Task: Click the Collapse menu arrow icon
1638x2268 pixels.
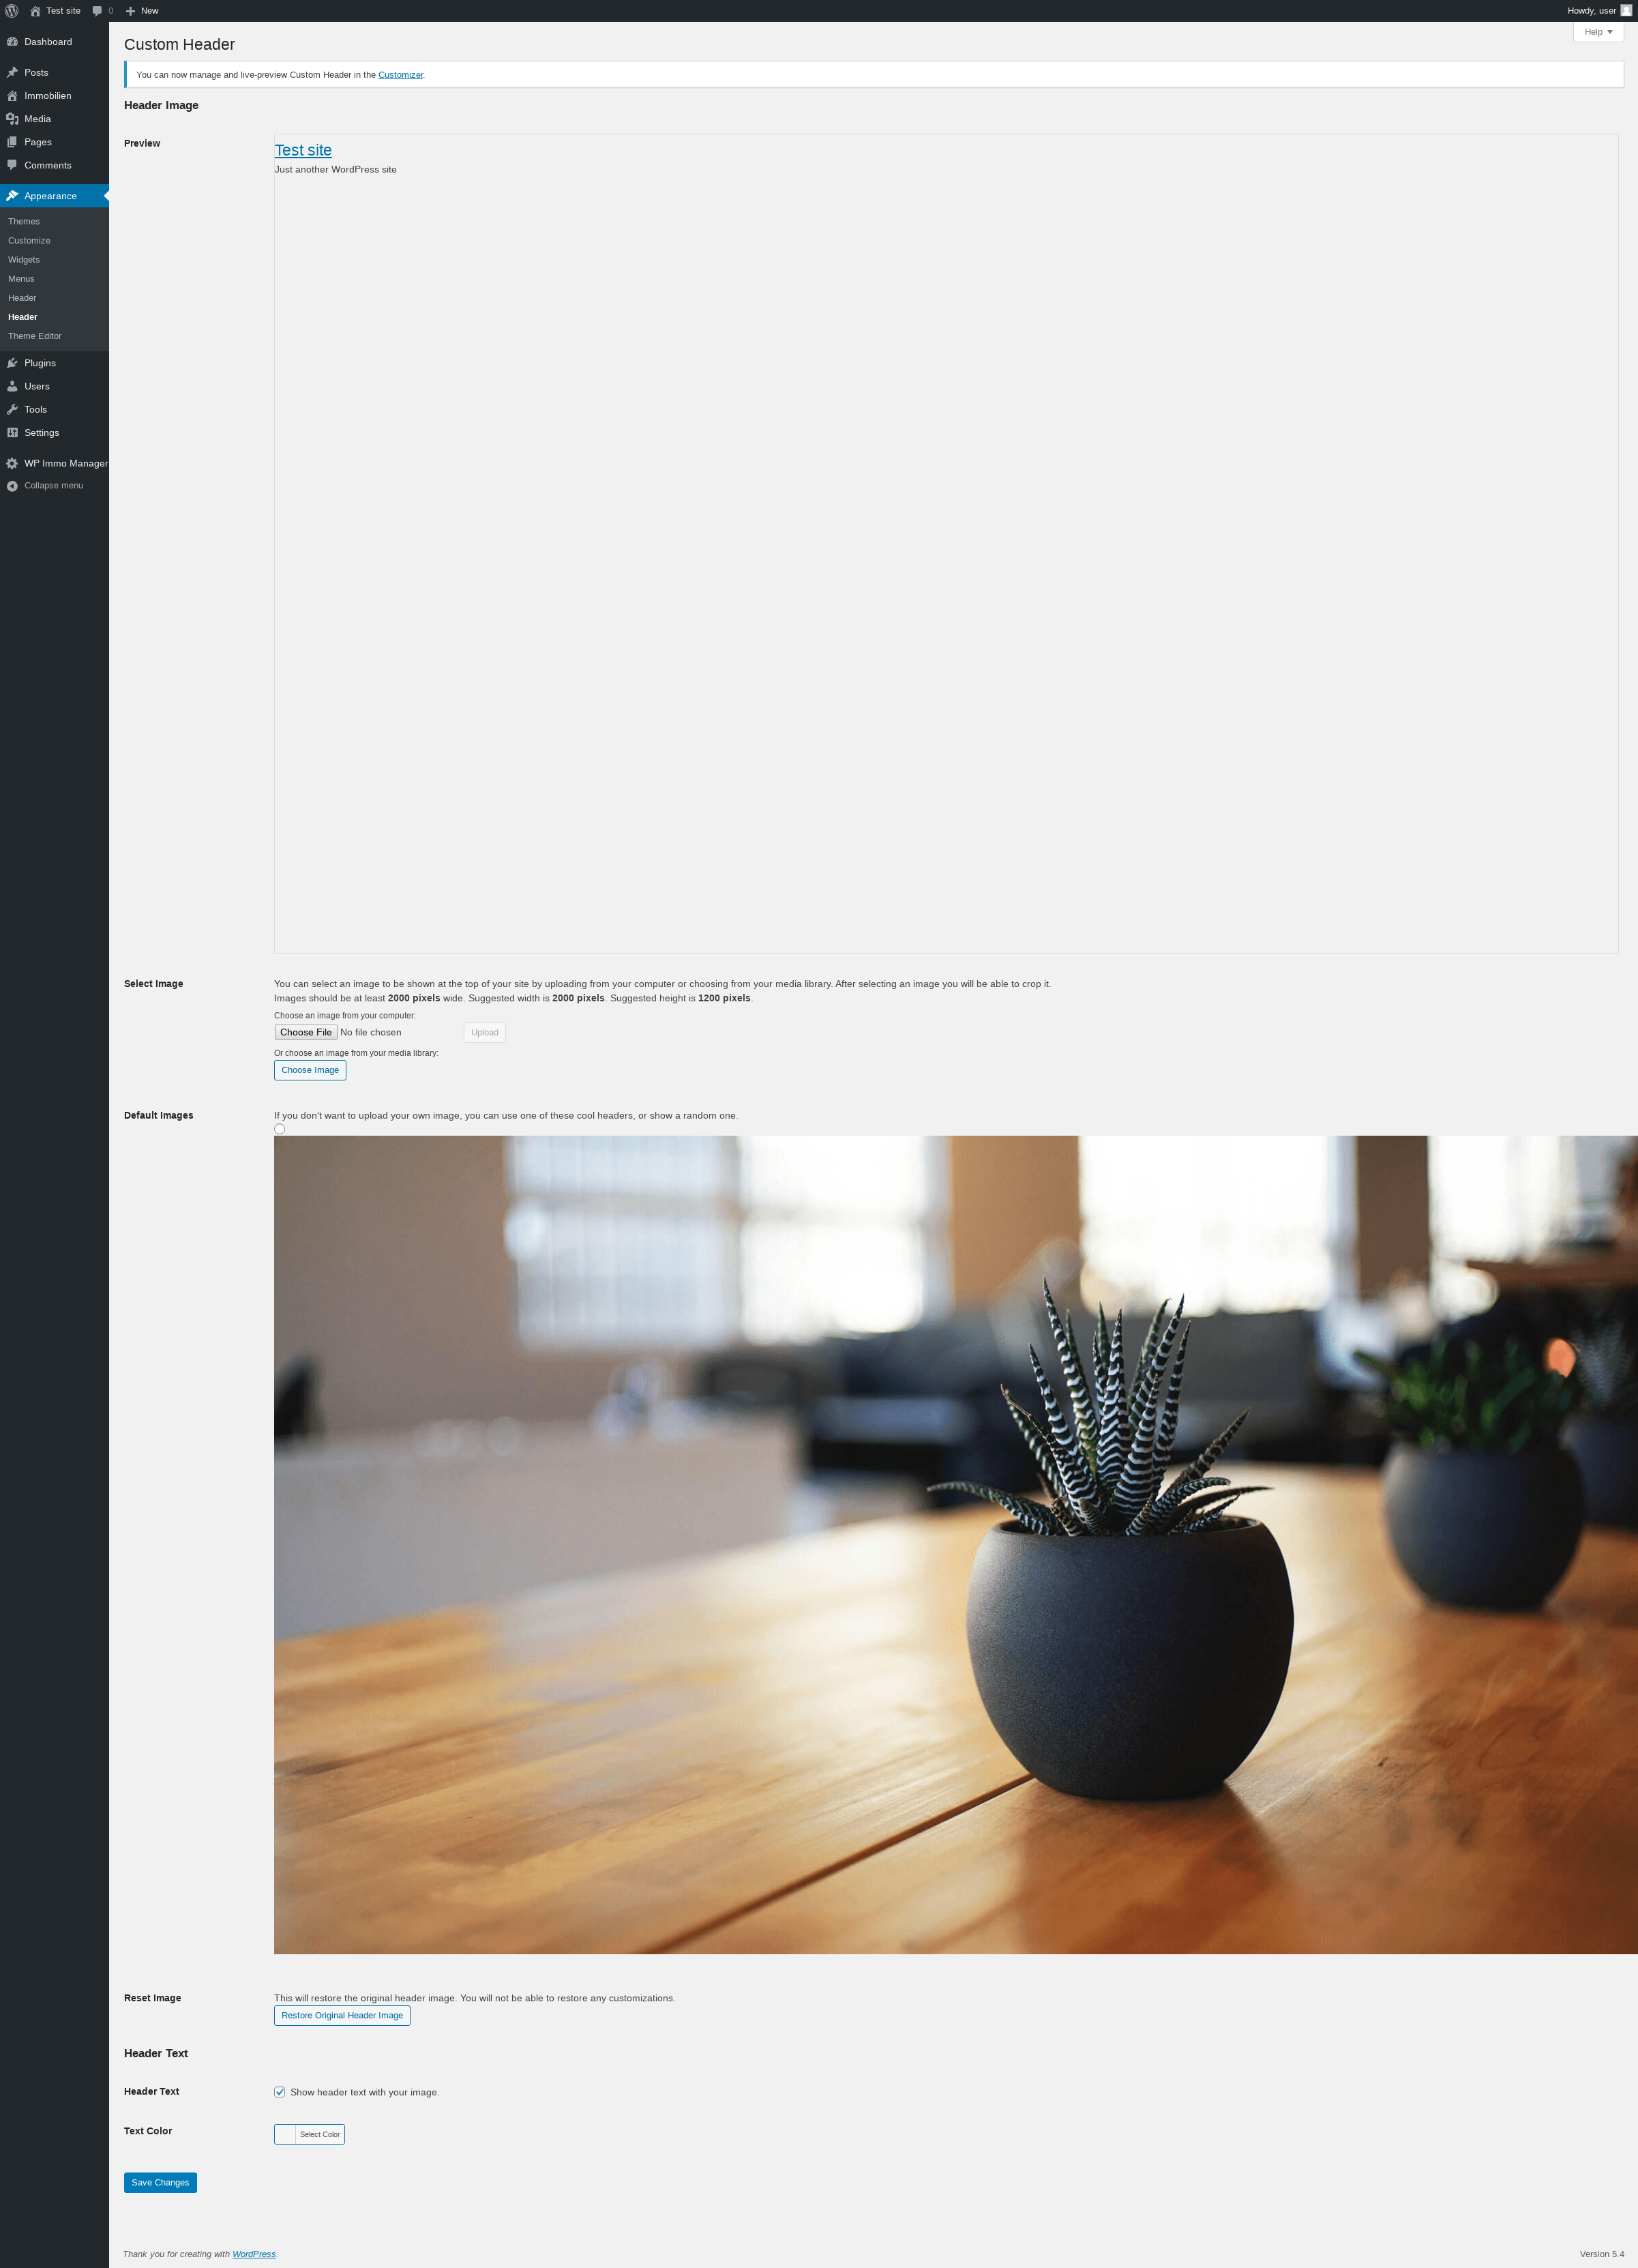Action: point(12,486)
